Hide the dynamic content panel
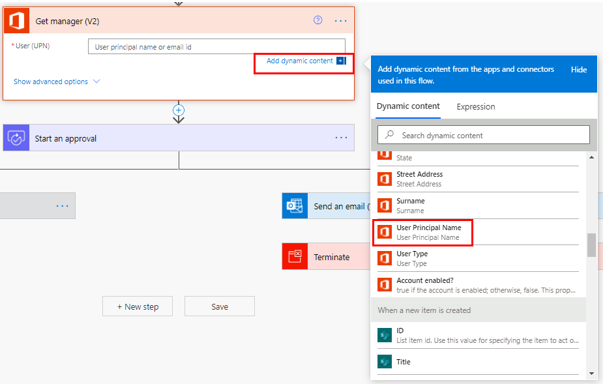Image resolution: width=603 pixels, height=384 pixels. 578,70
